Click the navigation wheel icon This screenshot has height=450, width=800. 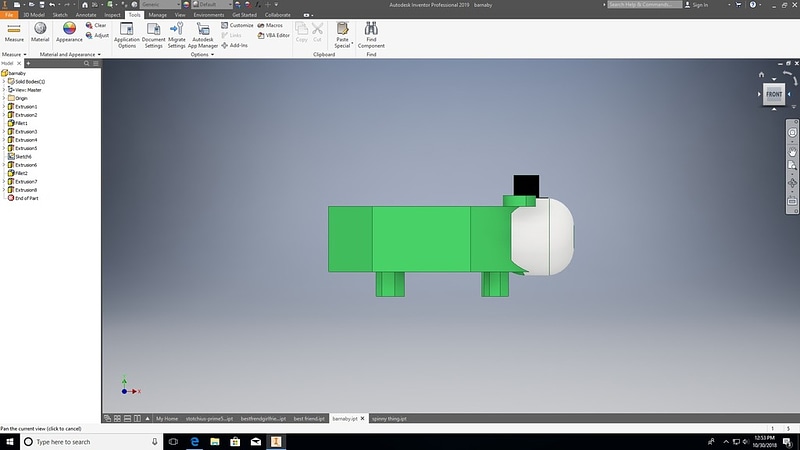792,133
